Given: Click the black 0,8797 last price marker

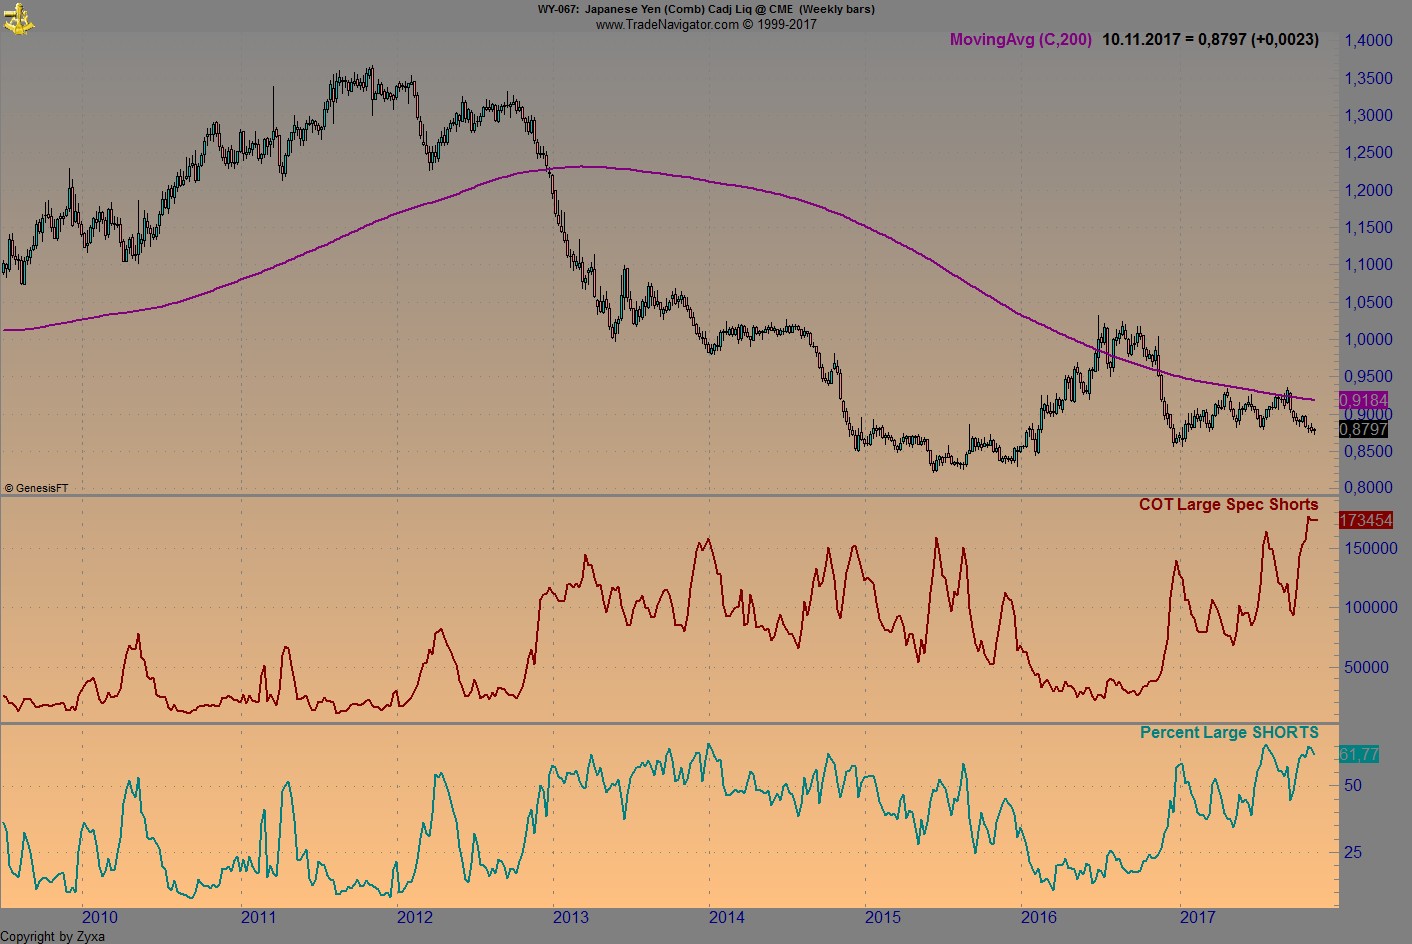Looking at the screenshot, I should 1364,430.
